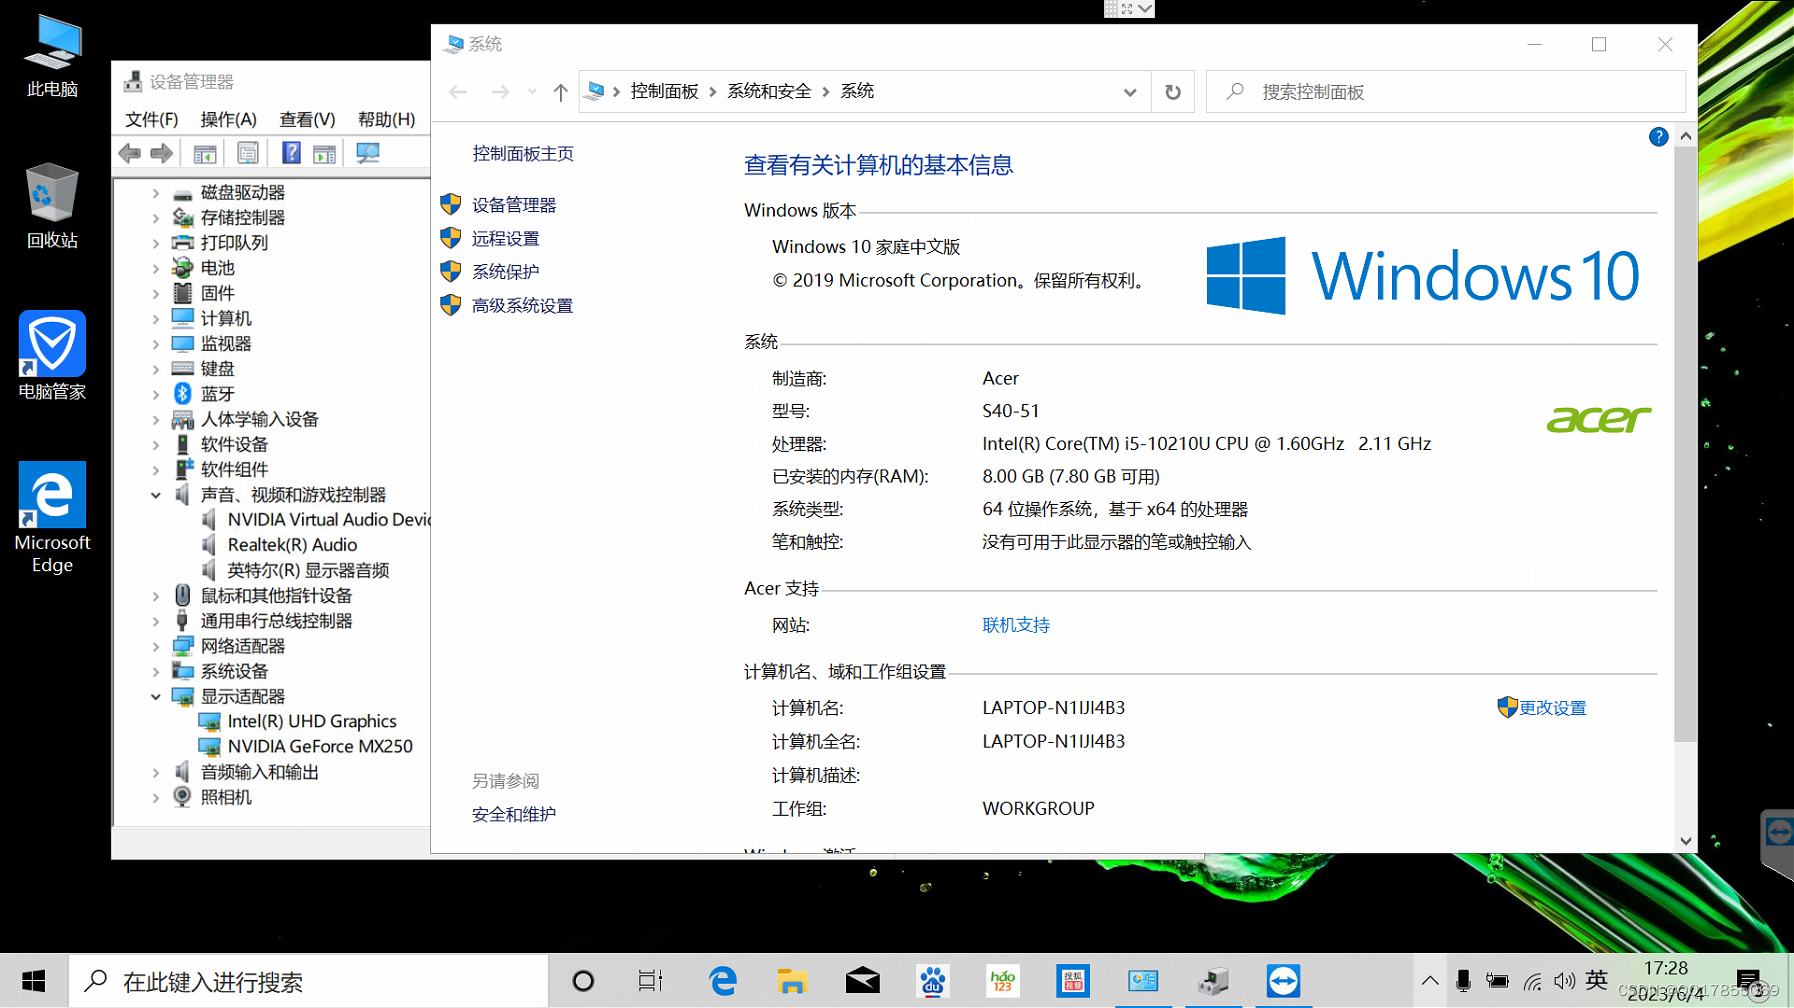Expand 蓝牙 node in device tree
The height and width of the screenshot is (1008, 1794).
[x=156, y=394]
